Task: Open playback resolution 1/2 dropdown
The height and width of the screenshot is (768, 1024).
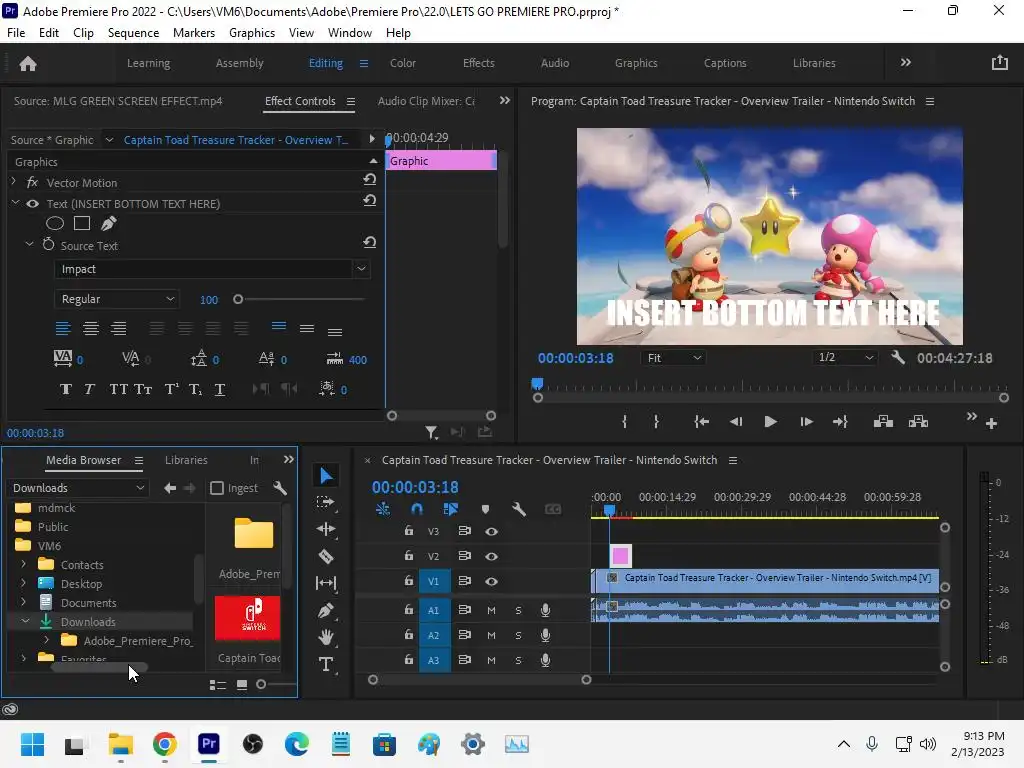Action: point(845,357)
